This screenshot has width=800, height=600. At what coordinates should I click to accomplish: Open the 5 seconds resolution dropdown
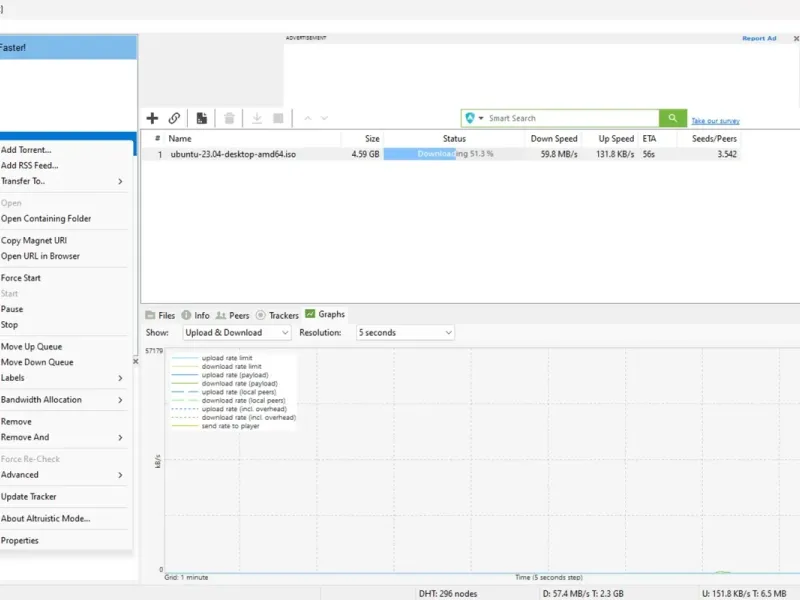(x=405, y=333)
